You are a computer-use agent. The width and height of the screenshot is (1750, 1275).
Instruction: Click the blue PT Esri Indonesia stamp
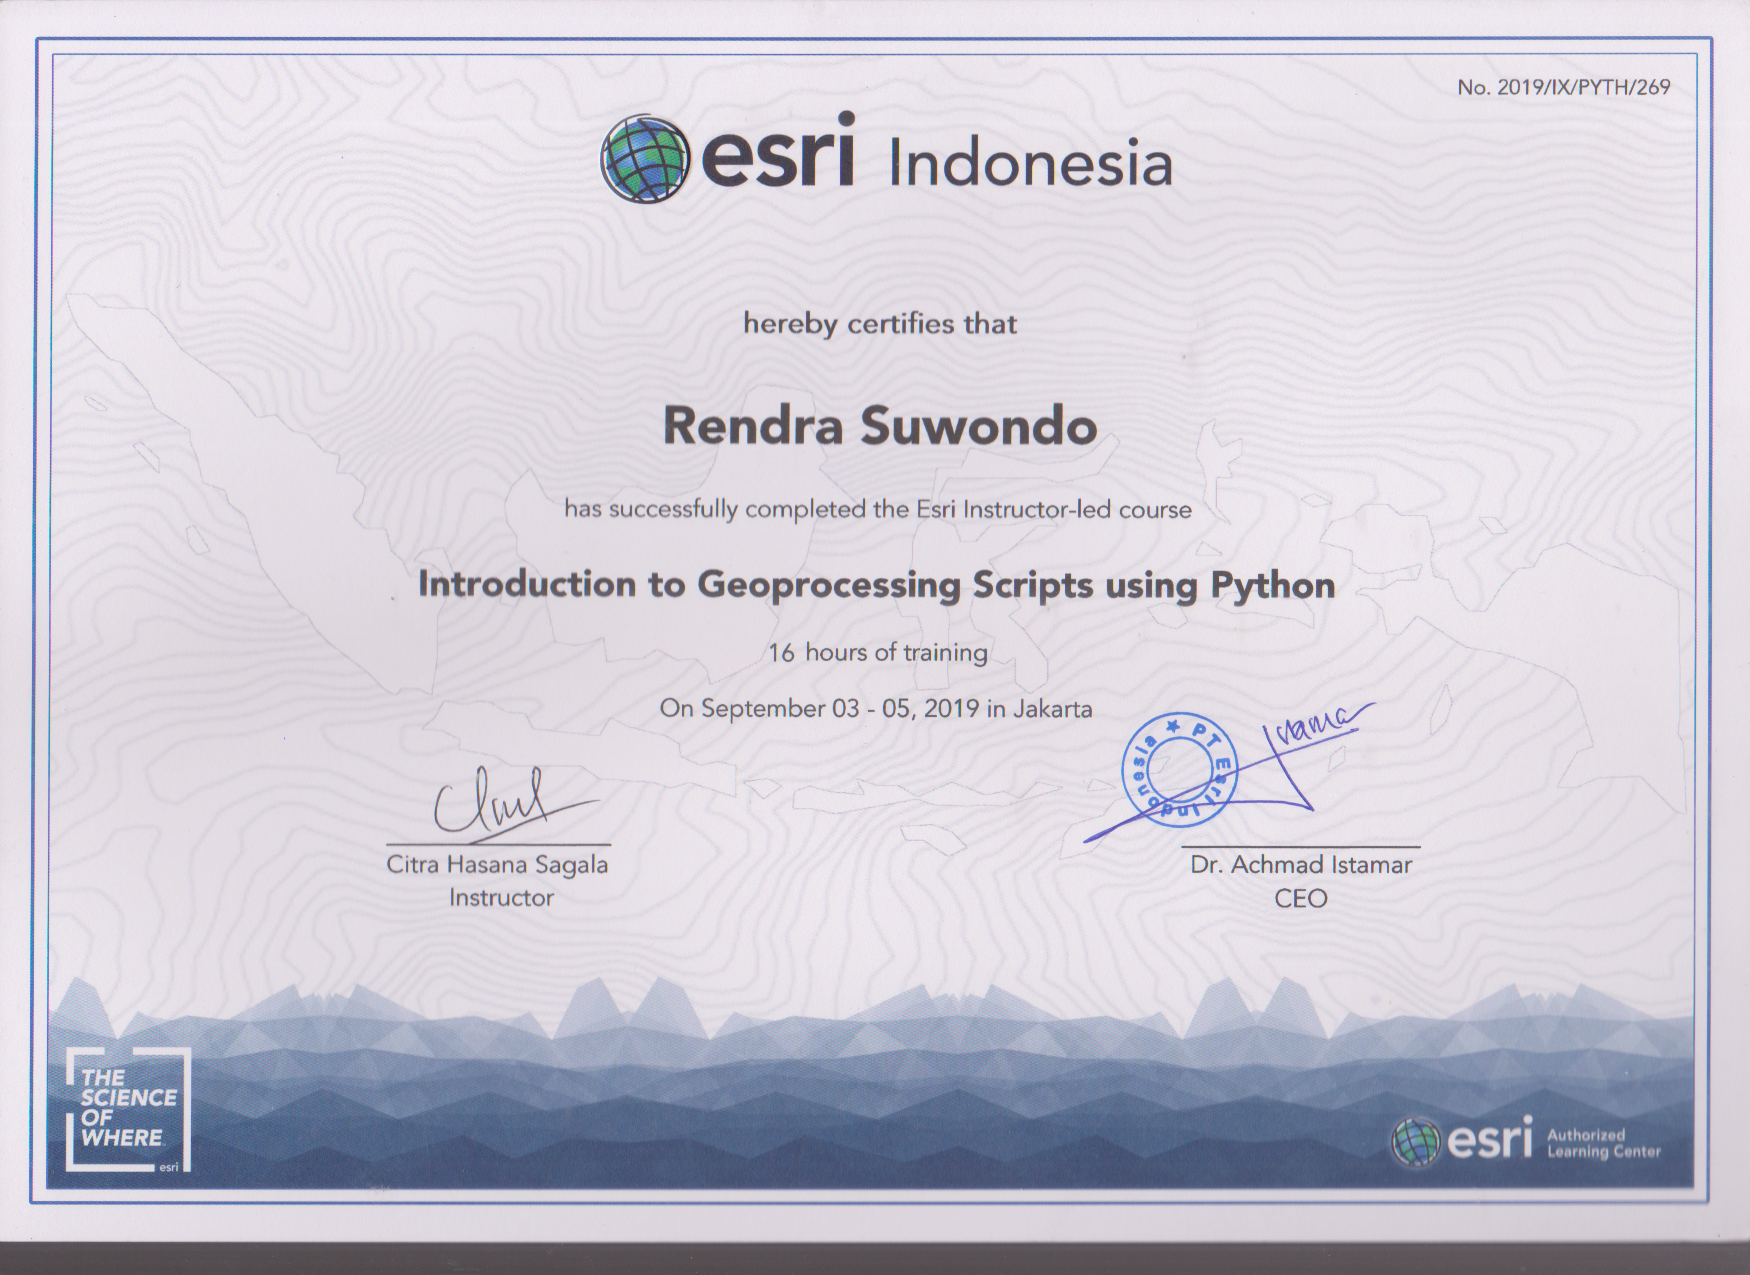(1179, 769)
